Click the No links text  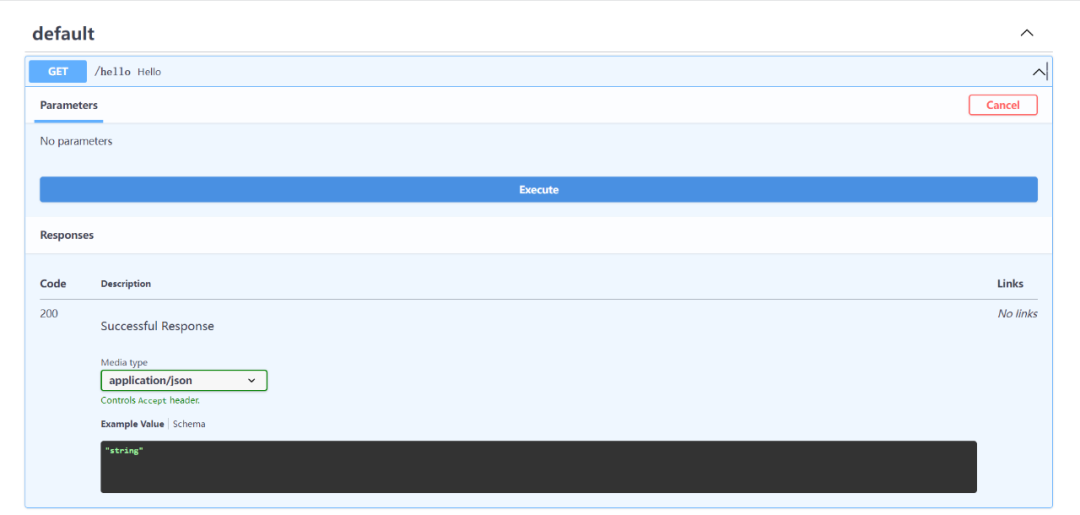tap(1017, 314)
